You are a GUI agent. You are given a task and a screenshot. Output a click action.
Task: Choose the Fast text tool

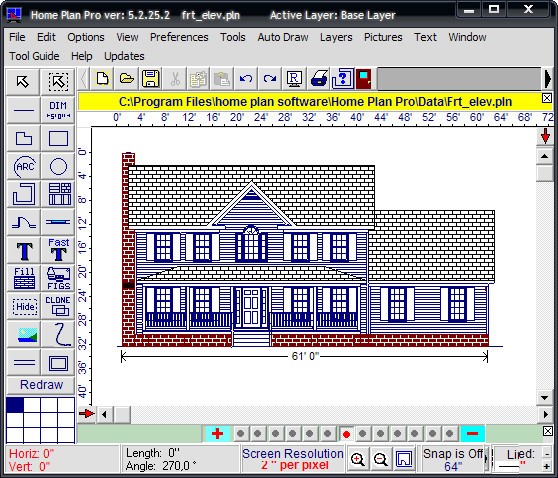pyautogui.click(x=58, y=251)
